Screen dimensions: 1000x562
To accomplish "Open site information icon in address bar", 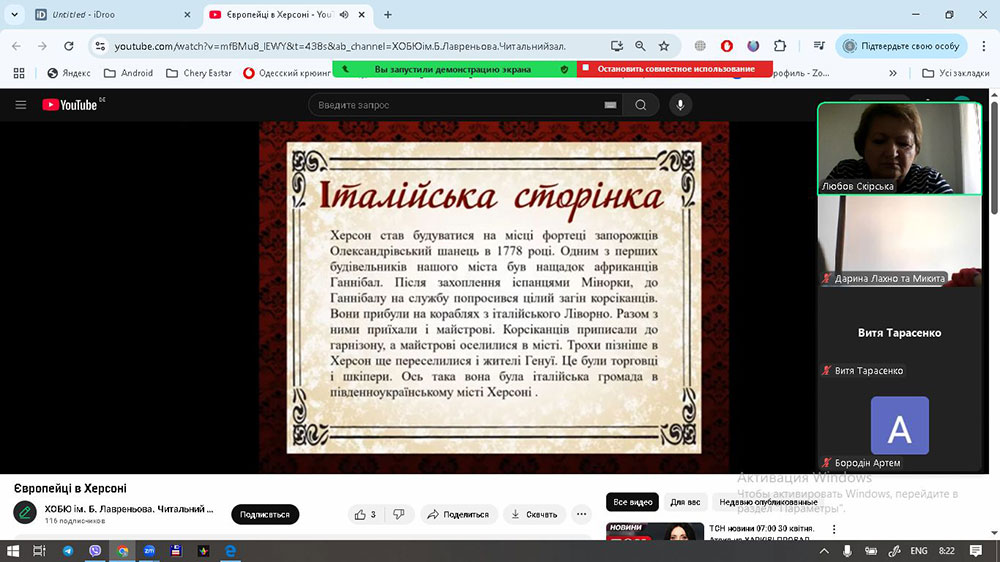I will pyautogui.click(x=100, y=46).
